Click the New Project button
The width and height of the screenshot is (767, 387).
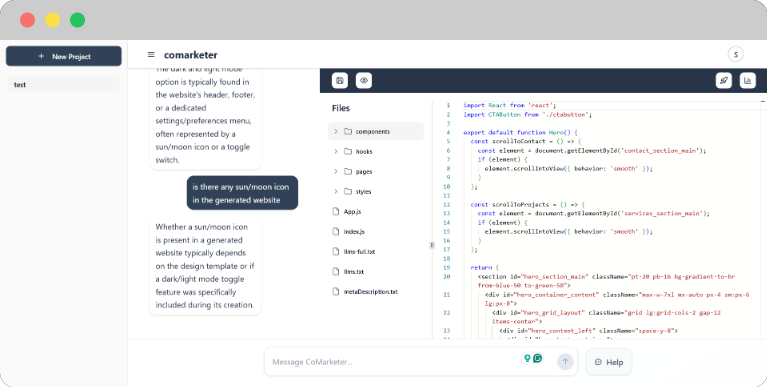(x=64, y=56)
